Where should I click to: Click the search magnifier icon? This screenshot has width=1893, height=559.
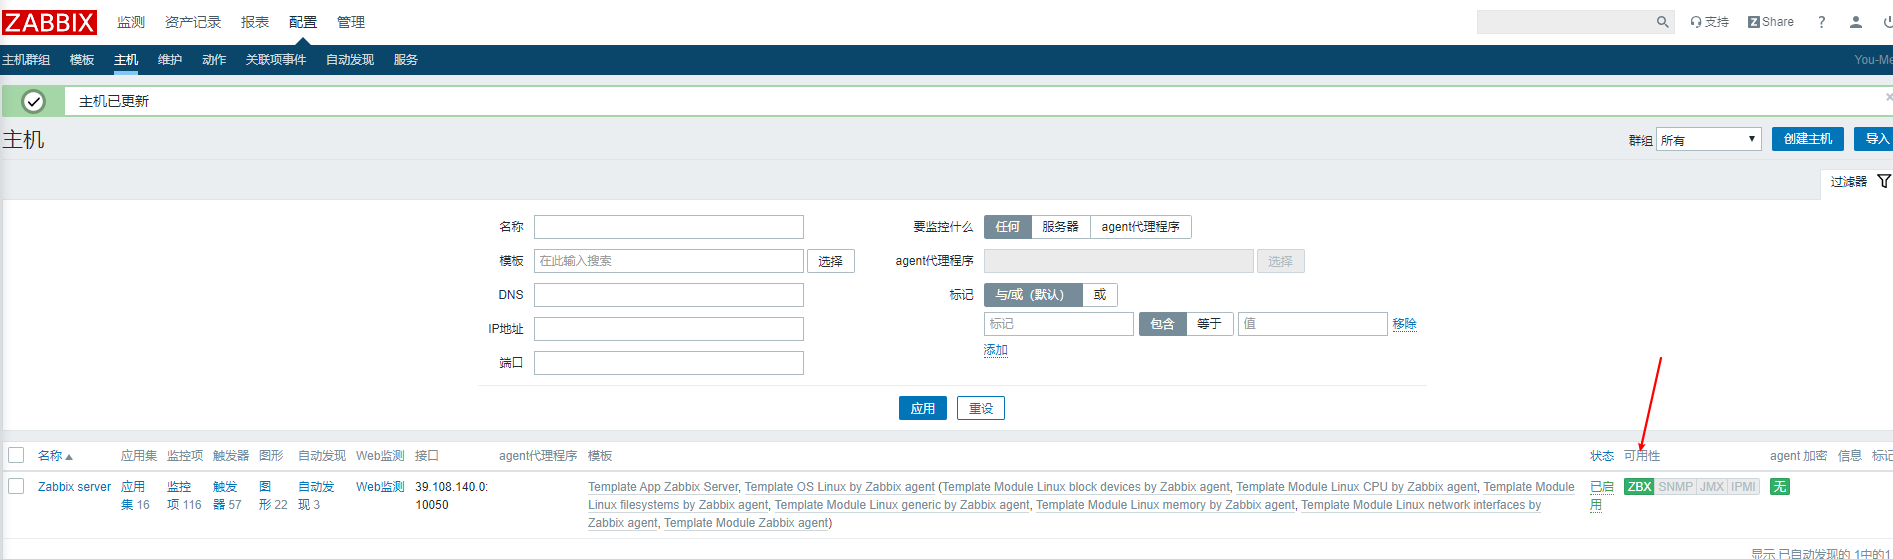pos(1662,22)
